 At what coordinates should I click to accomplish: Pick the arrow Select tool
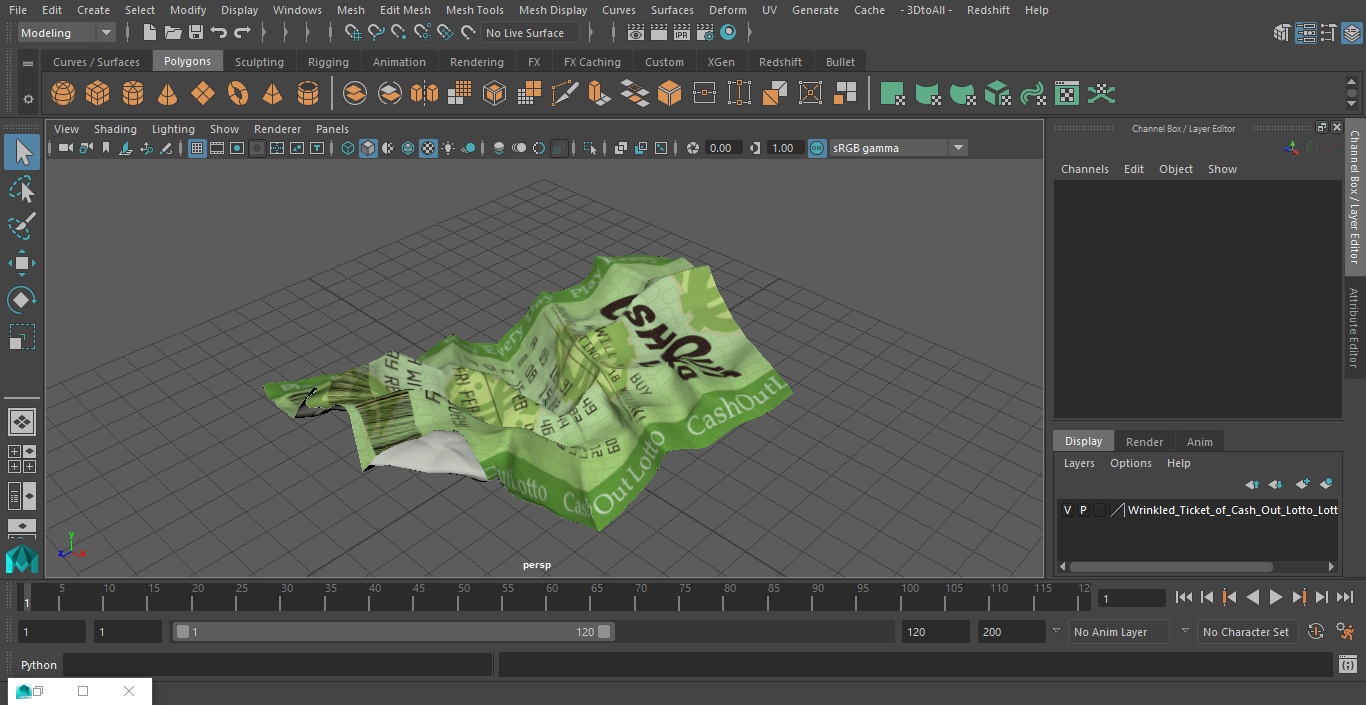pos(21,152)
